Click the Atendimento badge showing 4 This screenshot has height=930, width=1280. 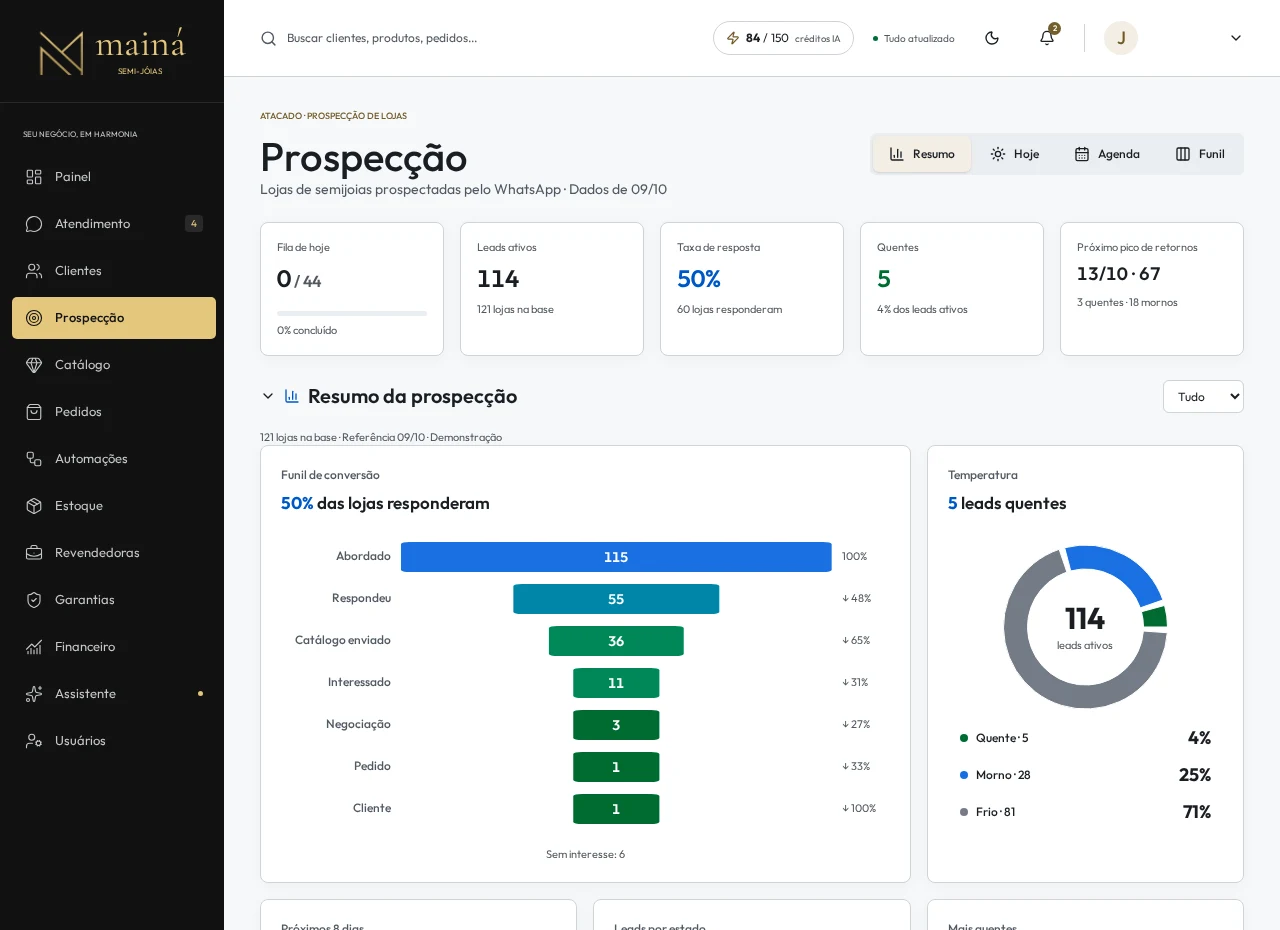click(194, 224)
